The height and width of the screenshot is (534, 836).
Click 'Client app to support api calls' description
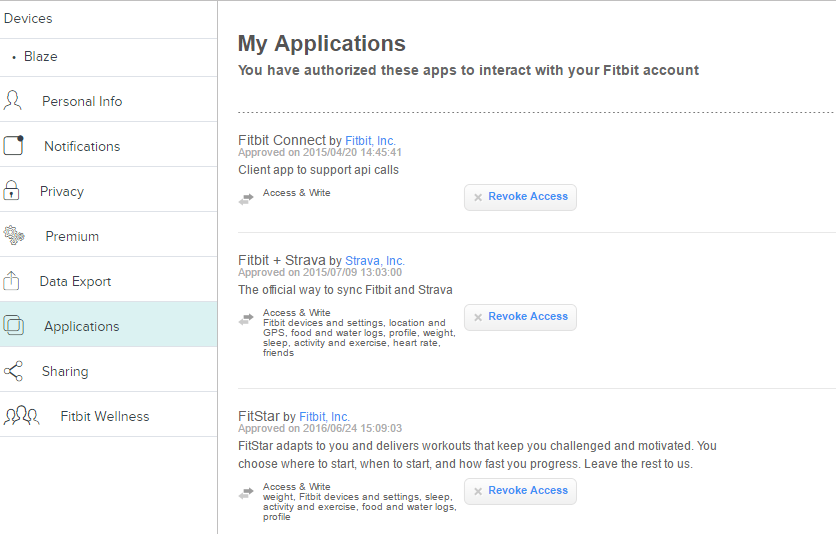click(318, 170)
